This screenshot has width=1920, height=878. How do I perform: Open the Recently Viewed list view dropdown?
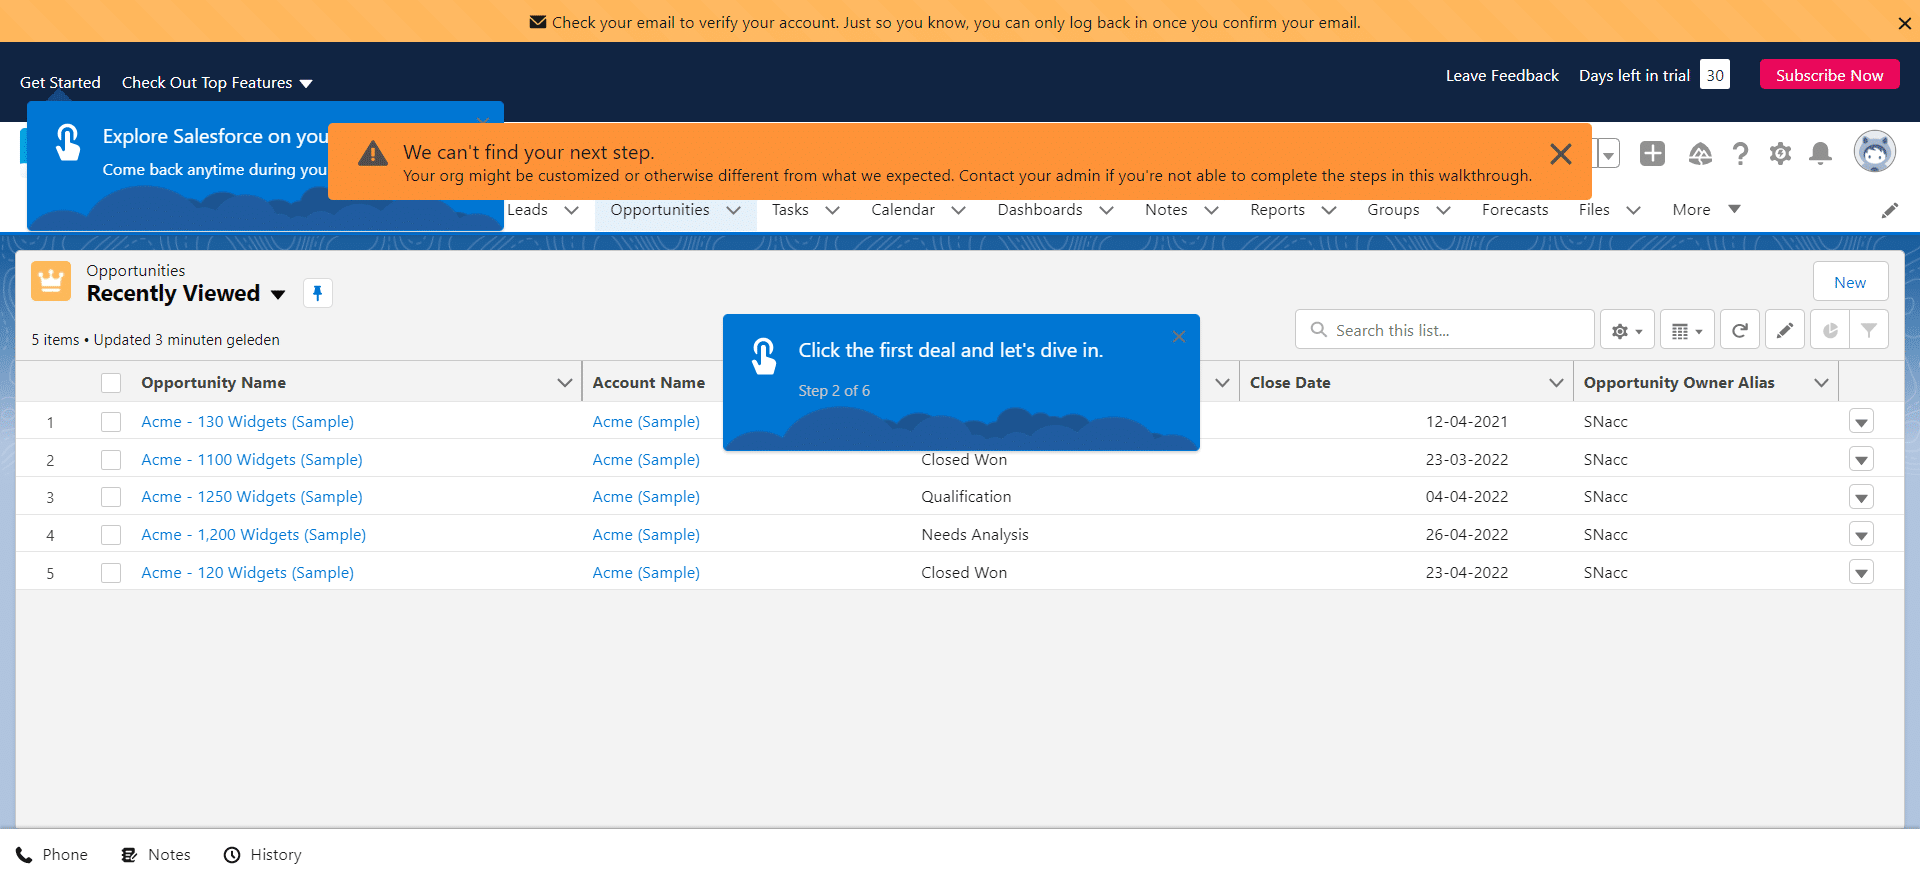point(278,294)
